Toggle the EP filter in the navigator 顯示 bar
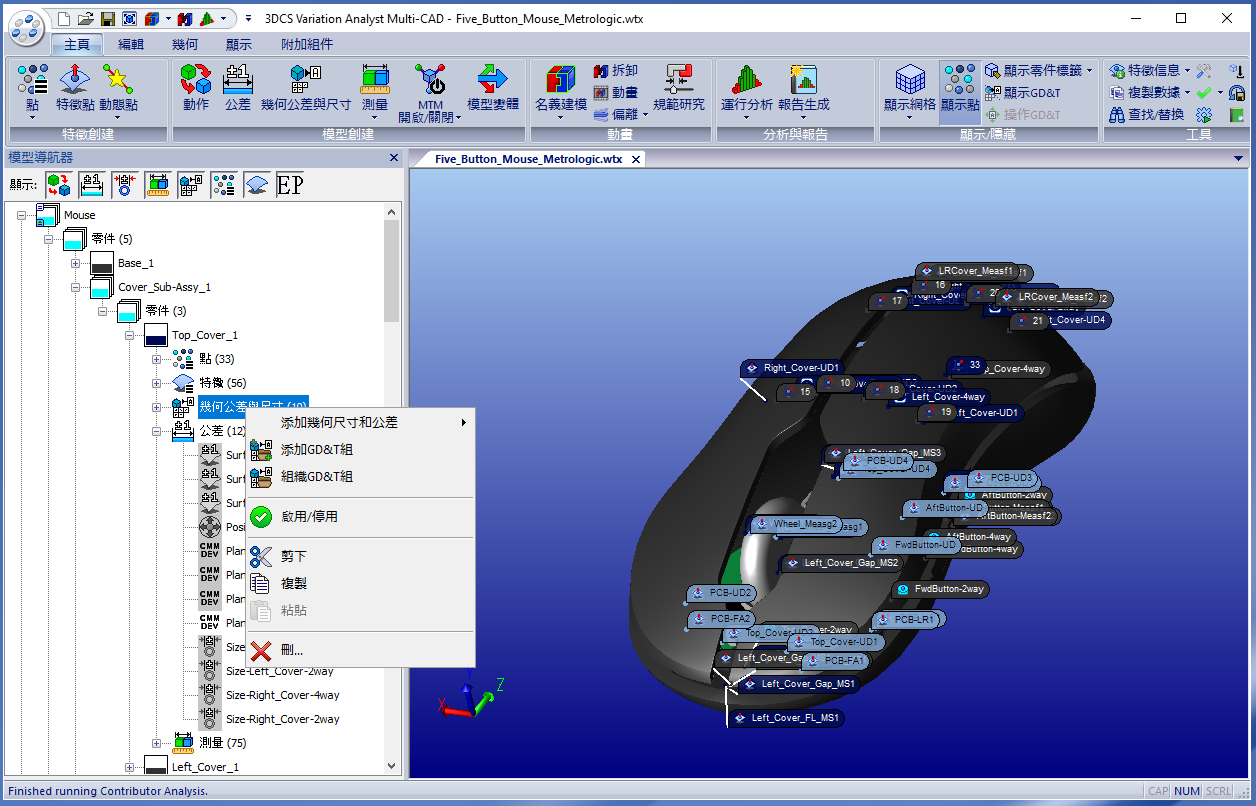 (x=290, y=185)
